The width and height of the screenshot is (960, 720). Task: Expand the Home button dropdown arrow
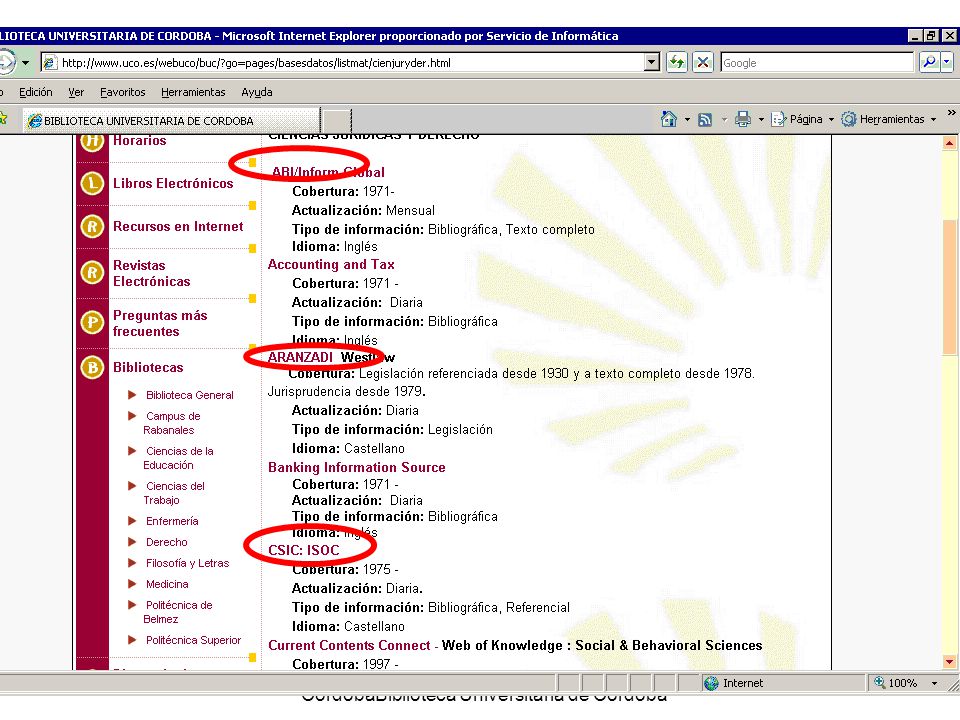[x=687, y=119]
